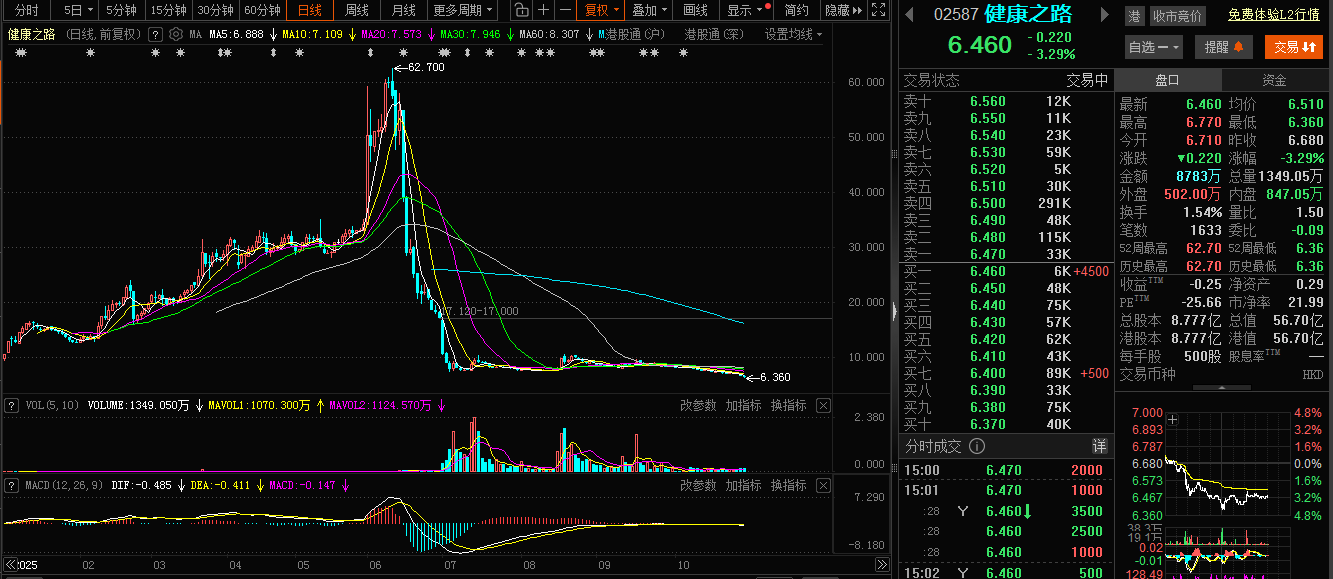Expand small chart plus icon in mini panel
Viewport: 1333px width, 579px height.
[1173, 420]
